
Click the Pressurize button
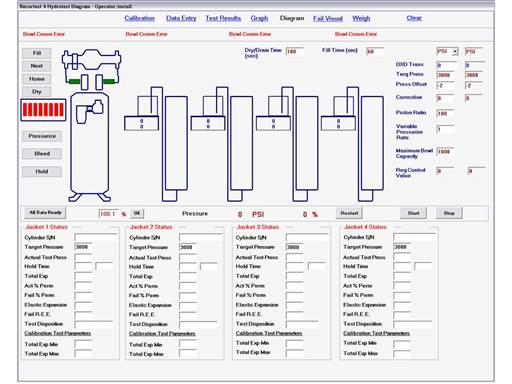42,136
